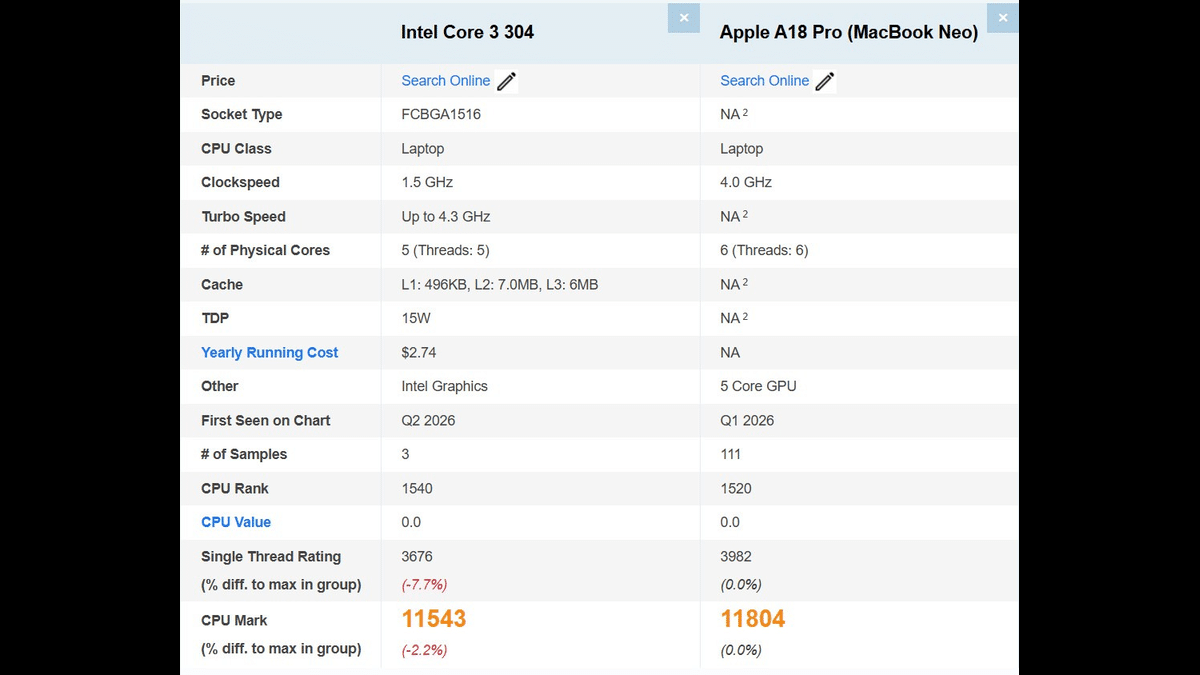The width and height of the screenshot is (1200, 675).
Task: Click the Intel Graphics value
Action: coord(444,387)
